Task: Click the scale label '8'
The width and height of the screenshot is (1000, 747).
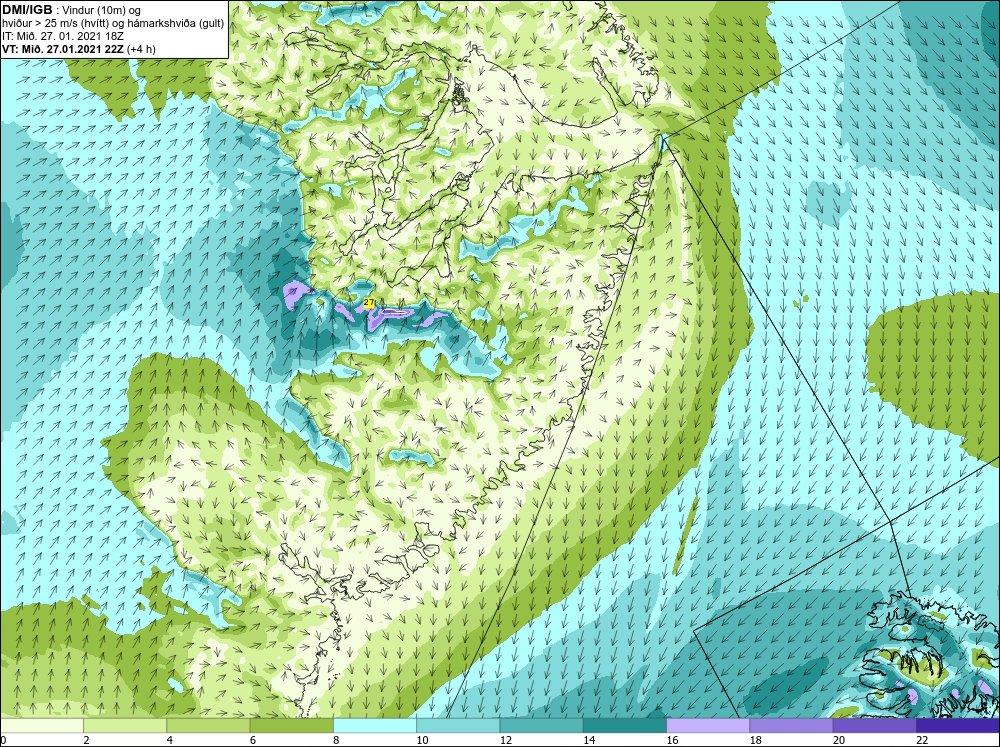Action: click(336, 740)
